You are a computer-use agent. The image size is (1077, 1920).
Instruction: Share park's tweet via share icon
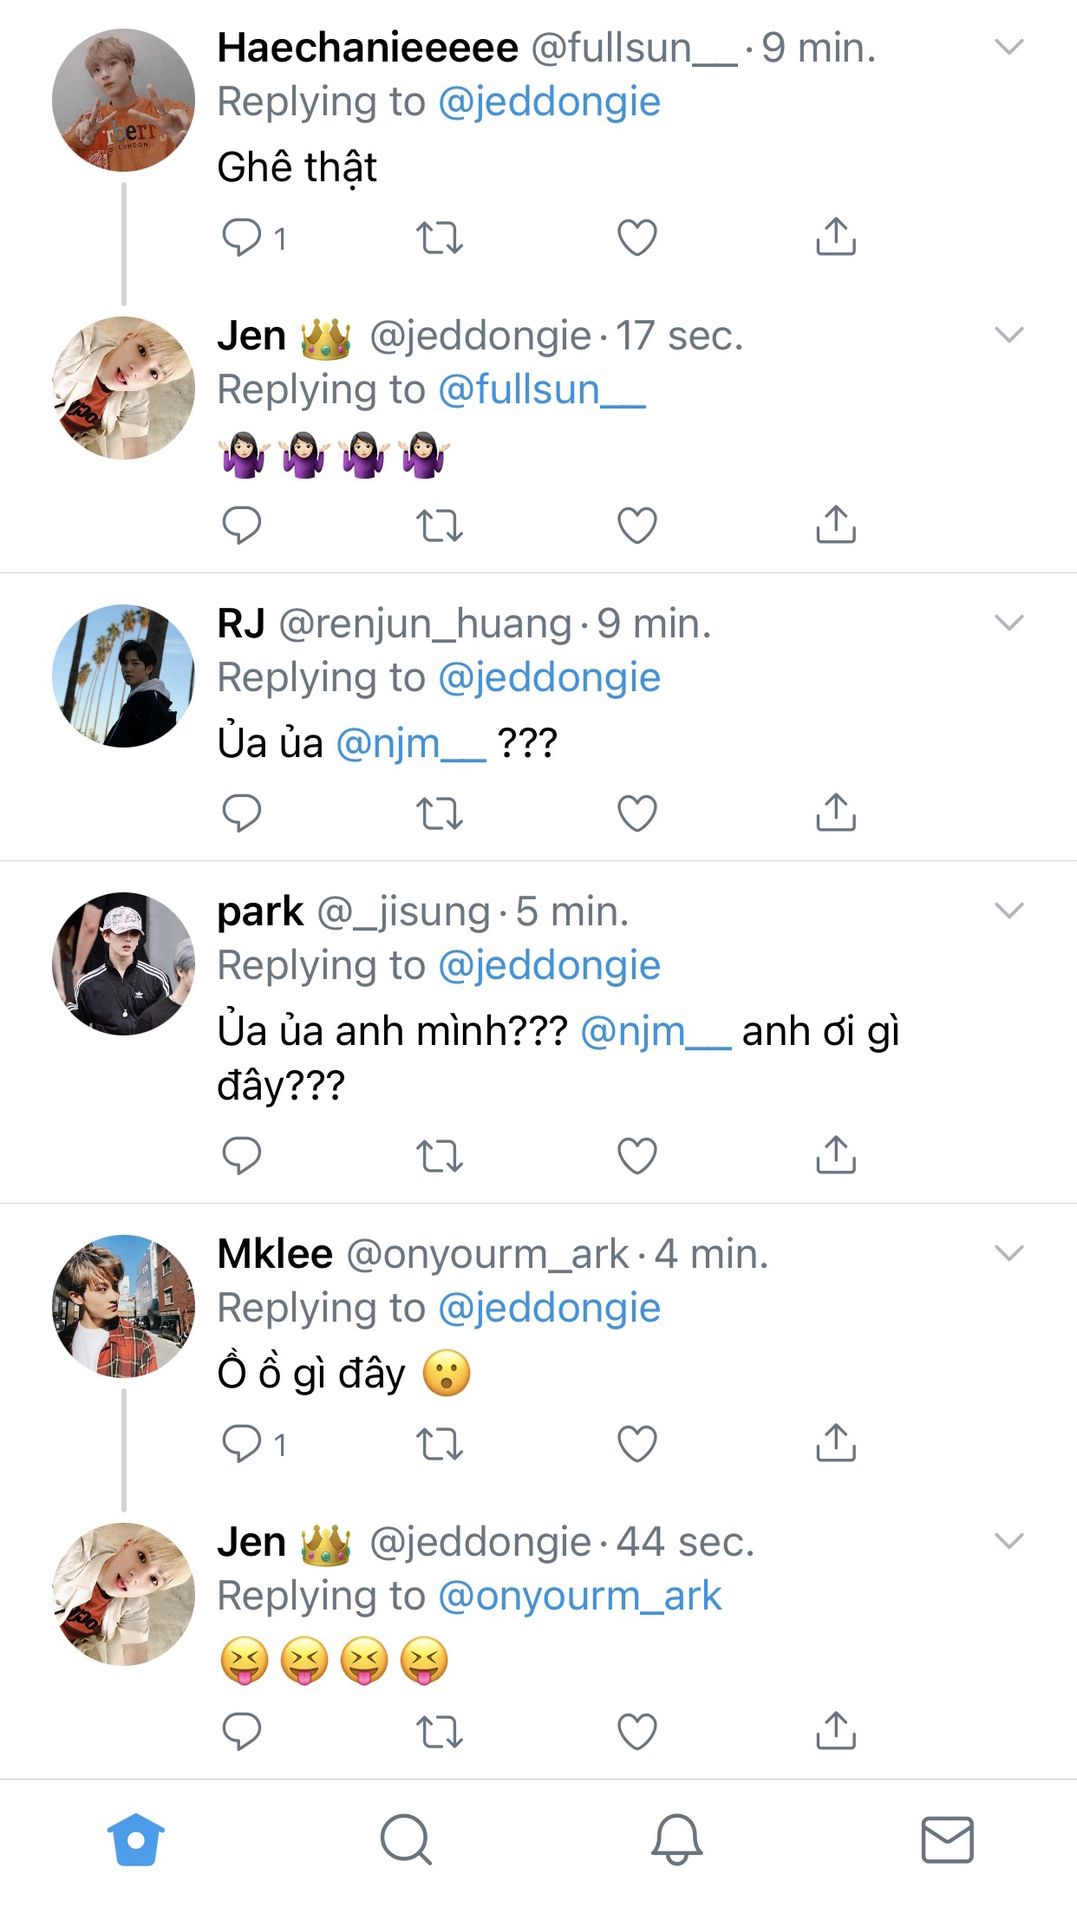click(836, 1155)
